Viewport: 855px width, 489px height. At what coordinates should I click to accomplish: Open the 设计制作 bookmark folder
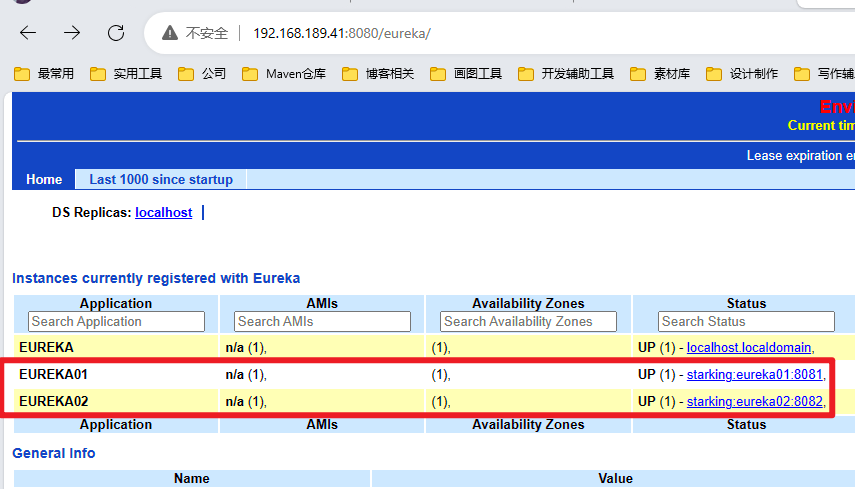(742, 74)
